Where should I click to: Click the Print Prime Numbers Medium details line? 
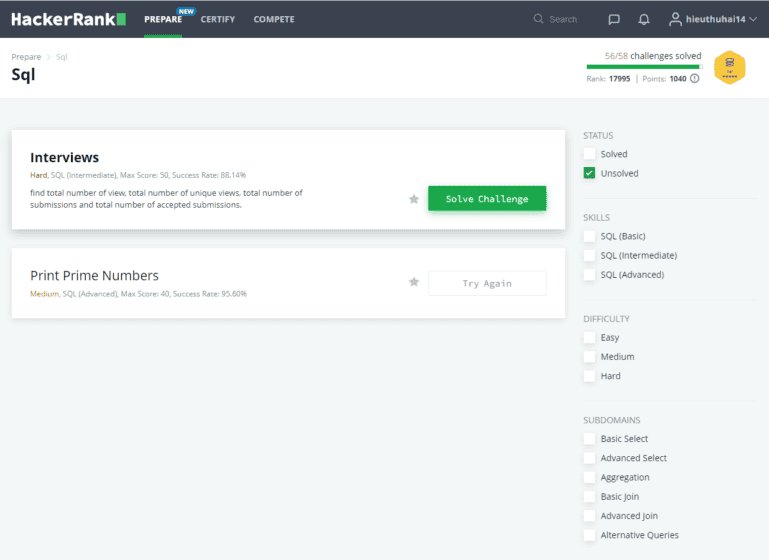pos(138,294)
